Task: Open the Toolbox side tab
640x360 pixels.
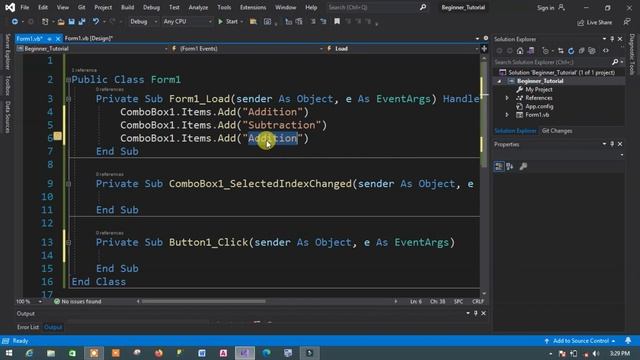Action: pyautogui.click(x=7, y=85)
